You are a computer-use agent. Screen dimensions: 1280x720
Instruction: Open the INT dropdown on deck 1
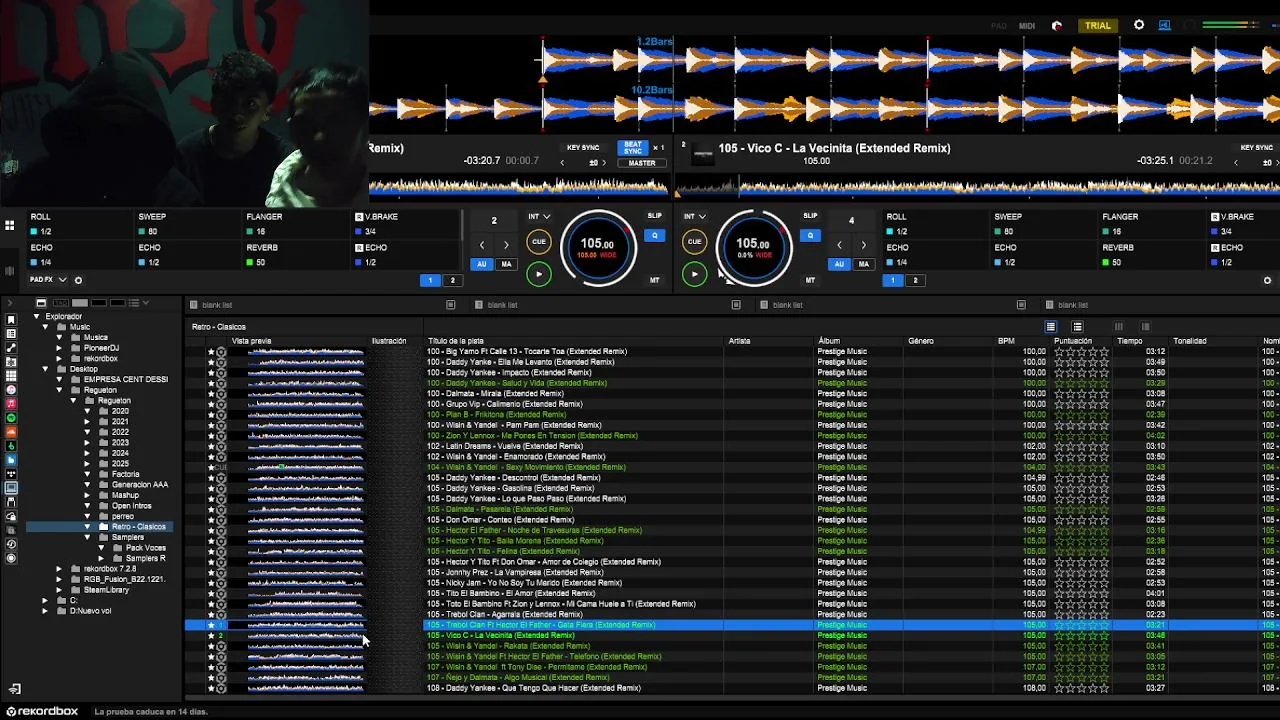[539, 216]
